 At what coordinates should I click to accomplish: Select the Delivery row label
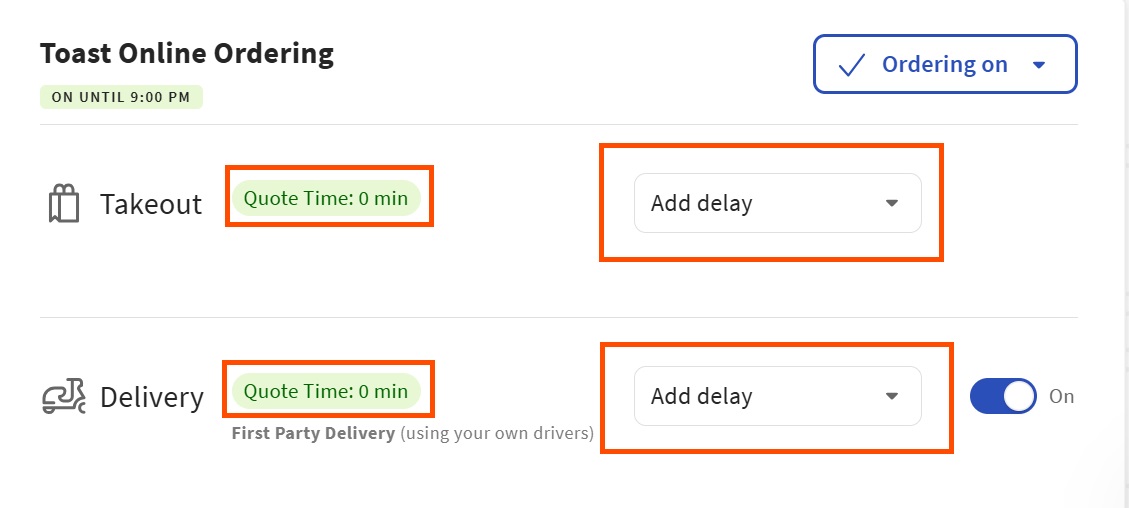[x=152, y=397]
